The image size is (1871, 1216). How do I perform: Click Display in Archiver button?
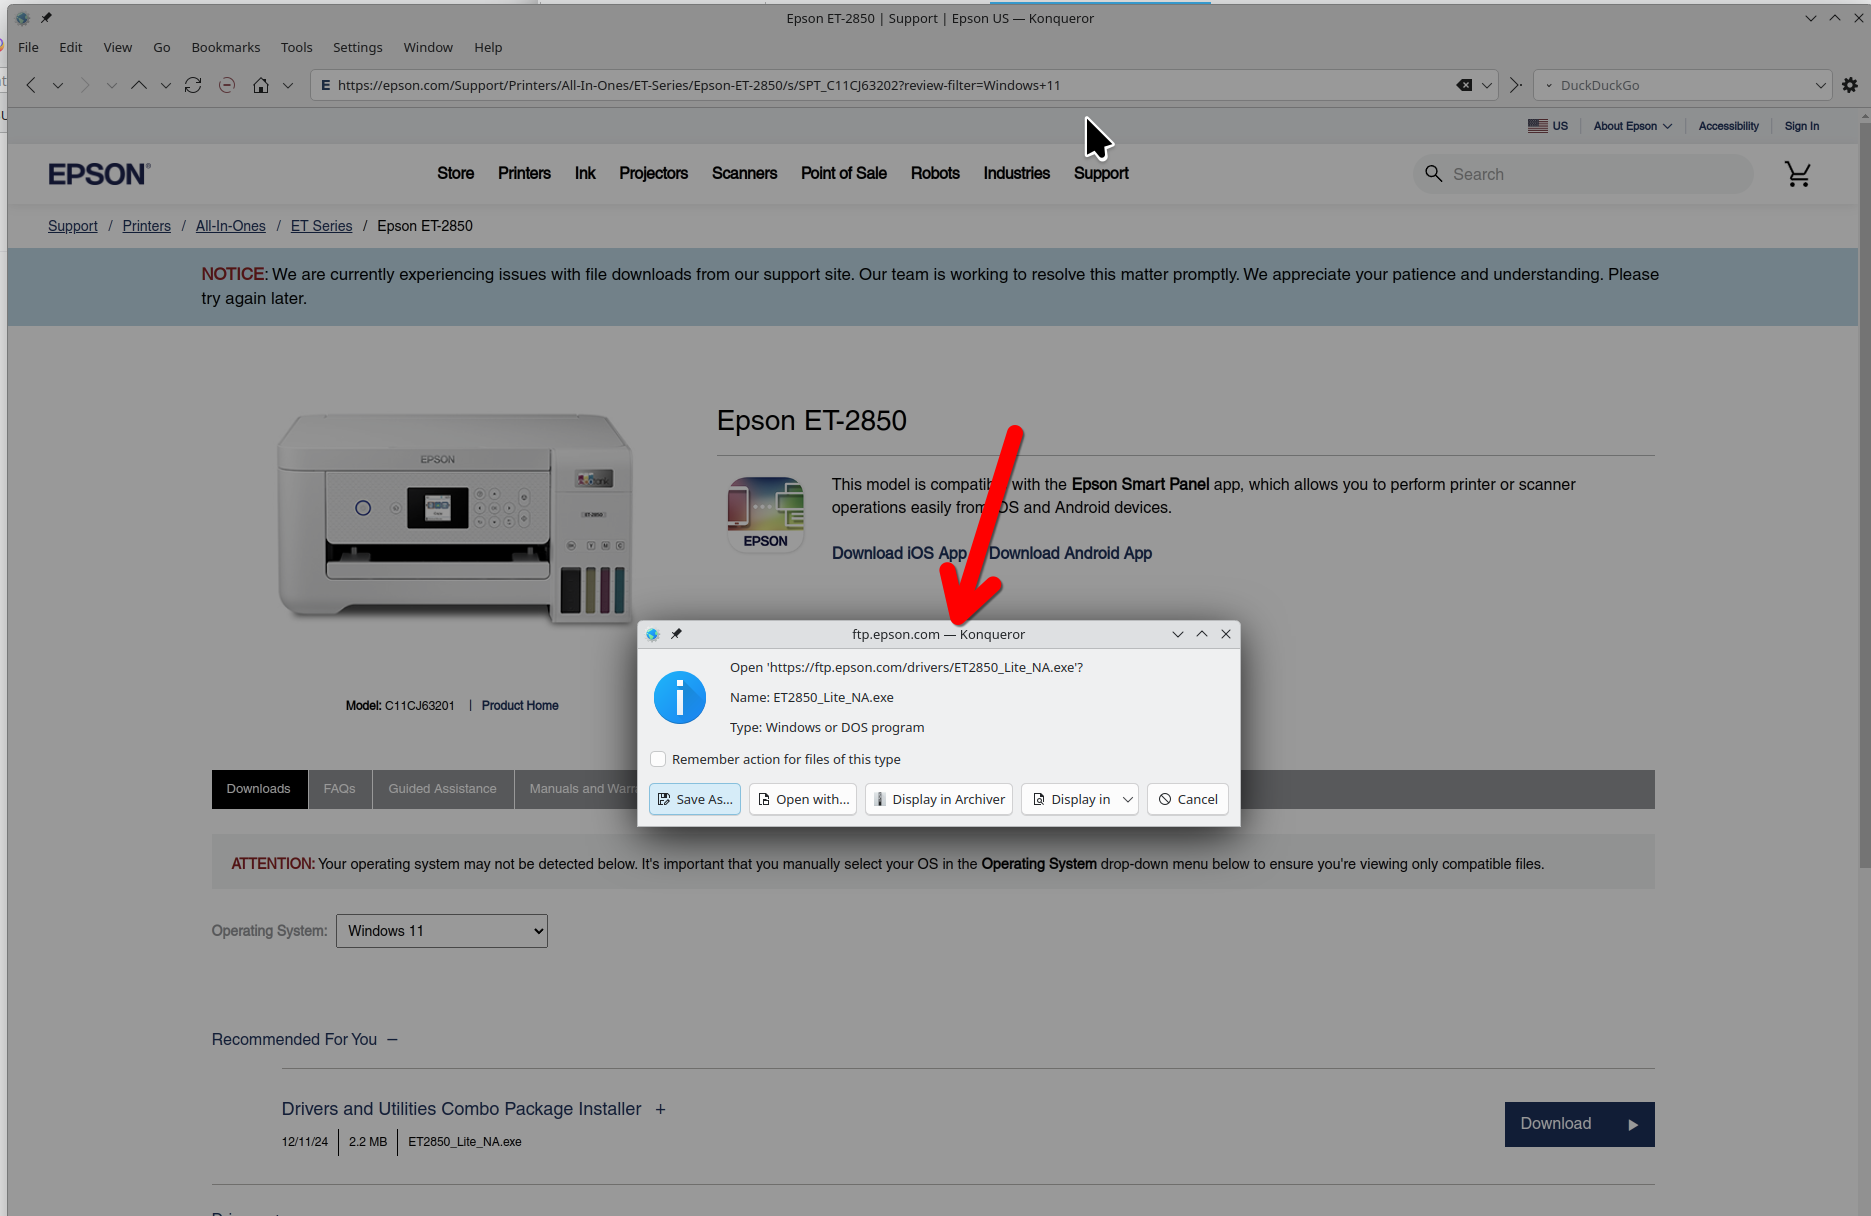(939, 799)
